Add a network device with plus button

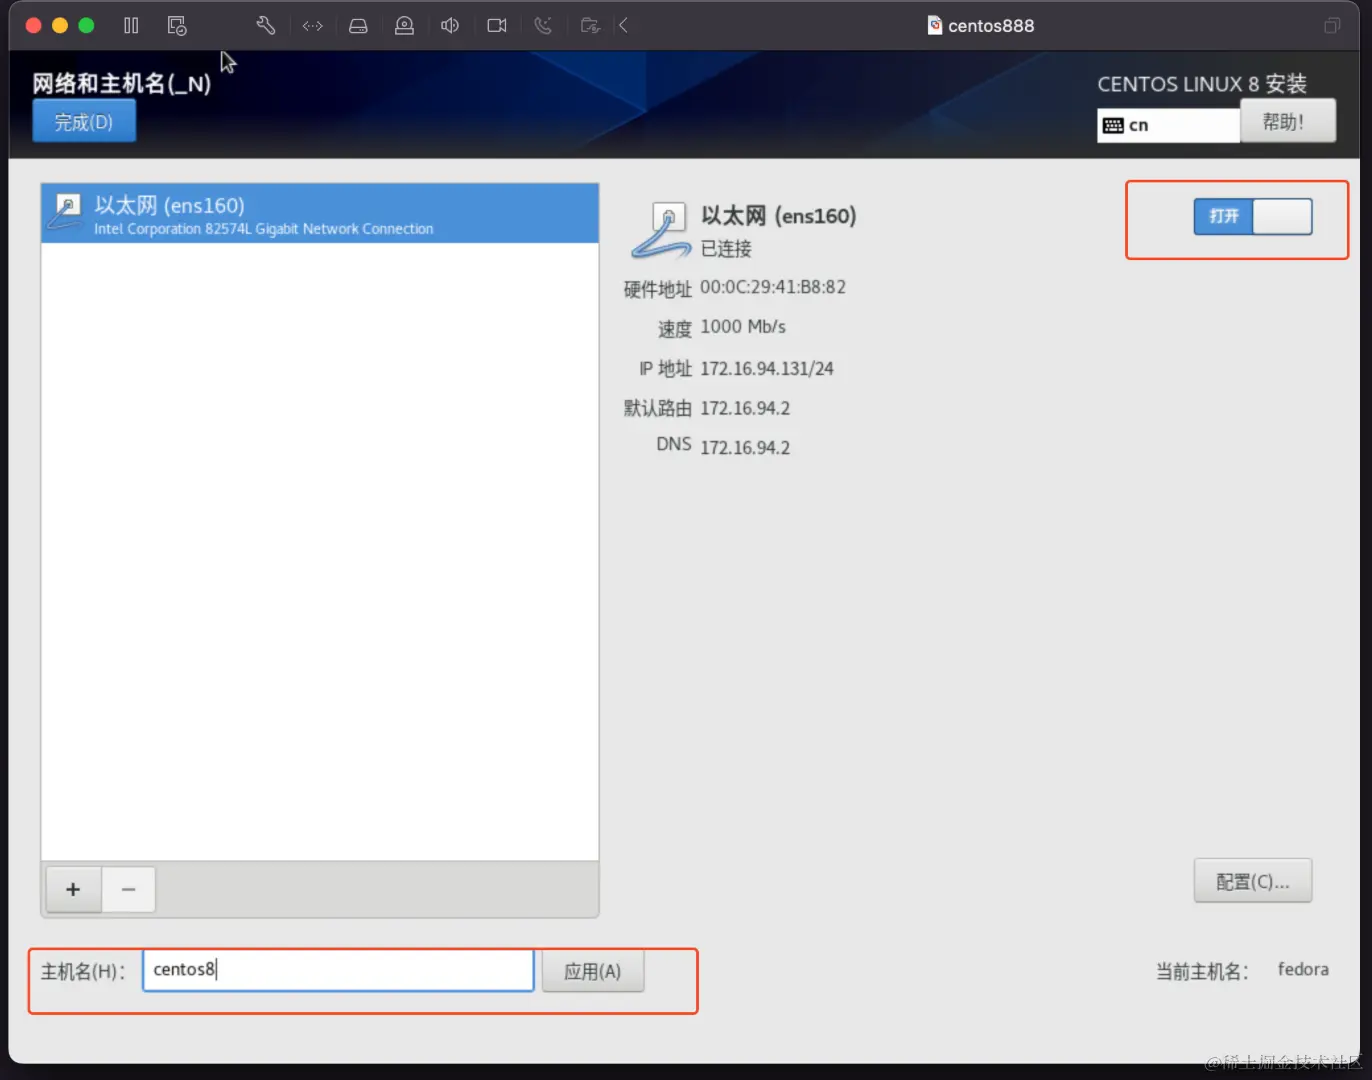tap(73, 889)
